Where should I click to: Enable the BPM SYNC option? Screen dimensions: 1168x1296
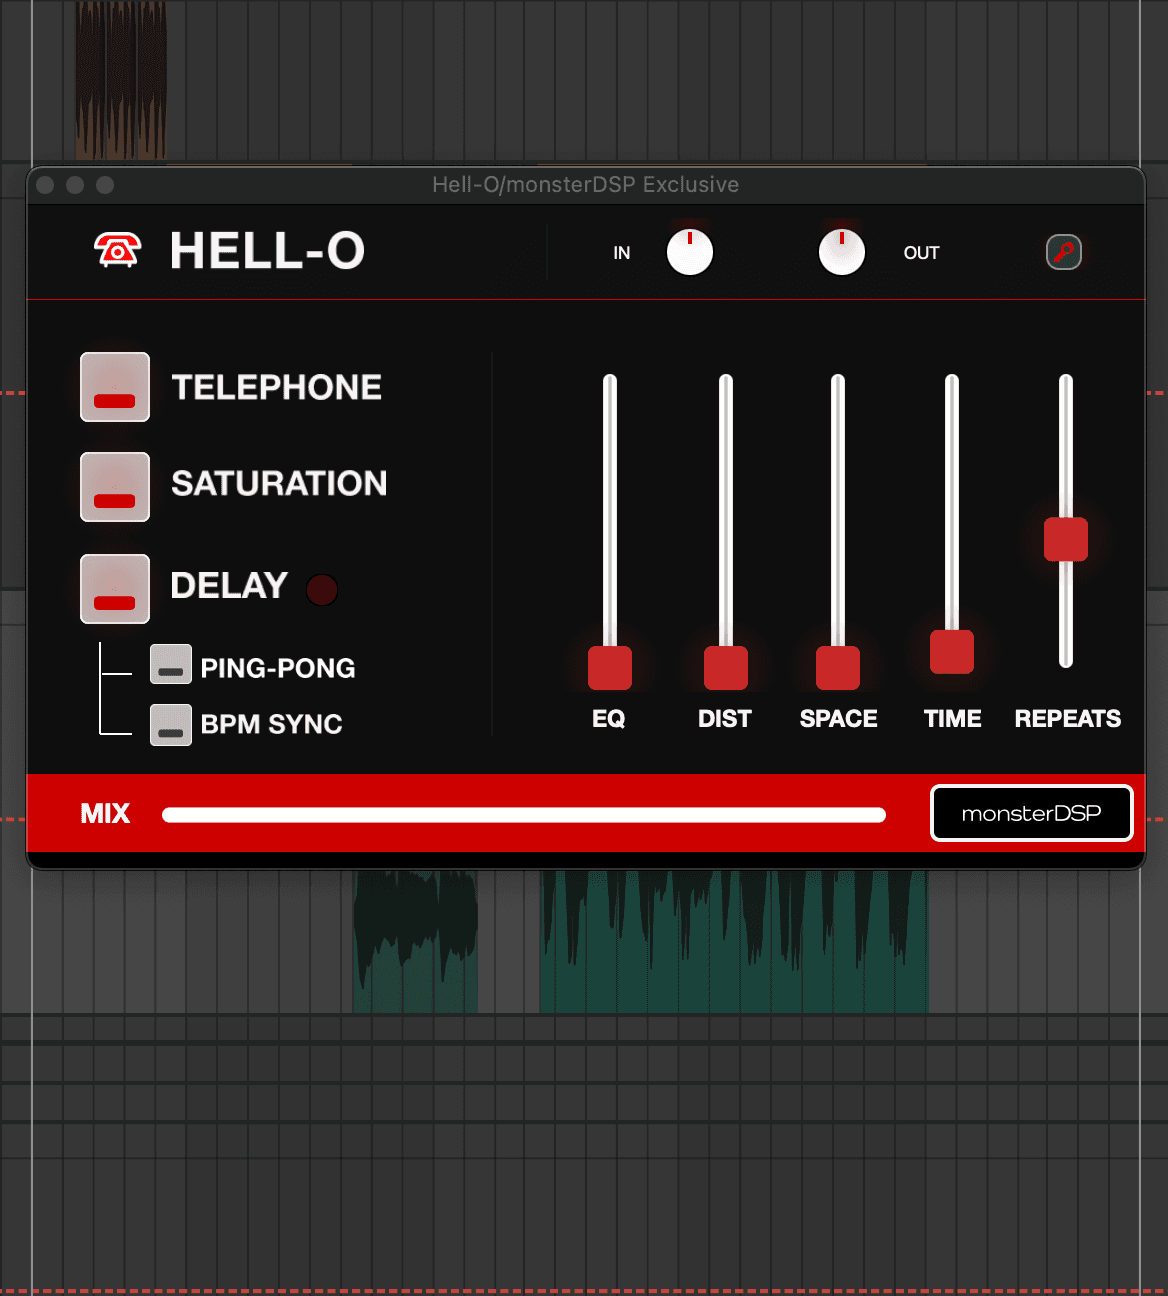(x=171, y=725)
